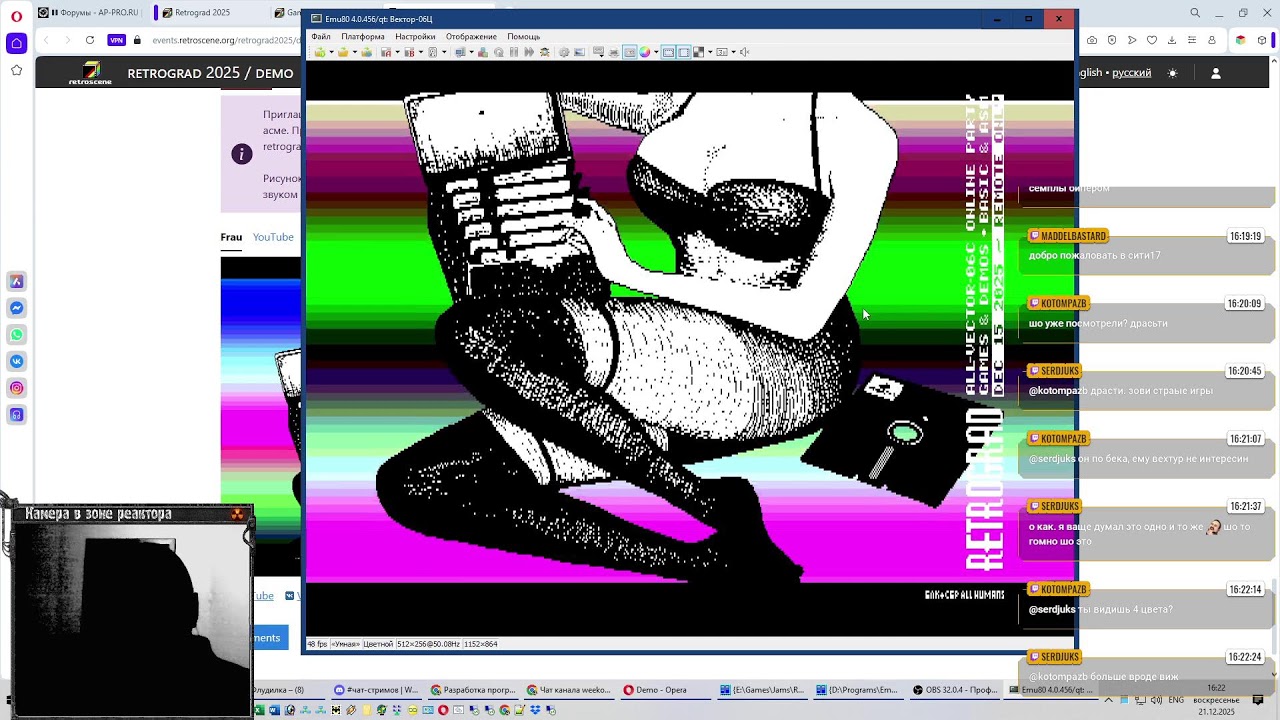The image size is (1280, 720).
Task: Click the VPN badge in the address bar
Action: (x=117, y=40)
